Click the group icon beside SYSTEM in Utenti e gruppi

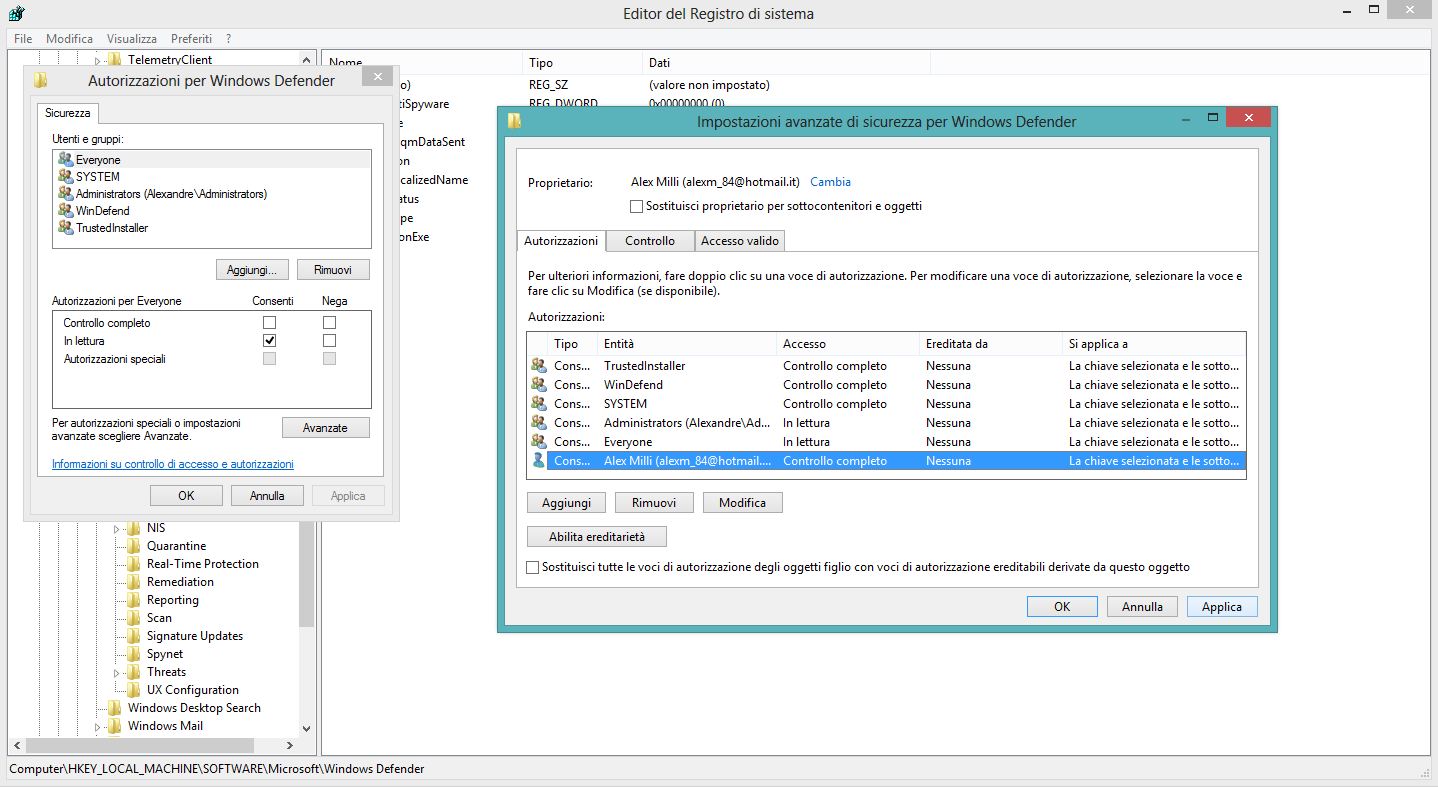coord(66,177)
